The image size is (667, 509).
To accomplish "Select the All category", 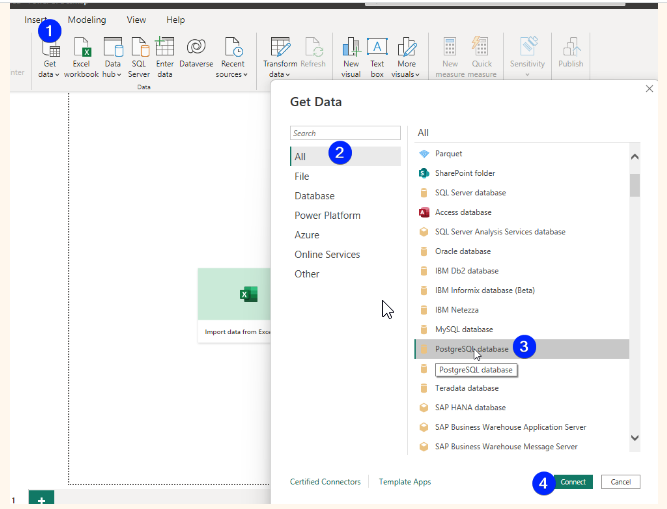I will point(345,156).
